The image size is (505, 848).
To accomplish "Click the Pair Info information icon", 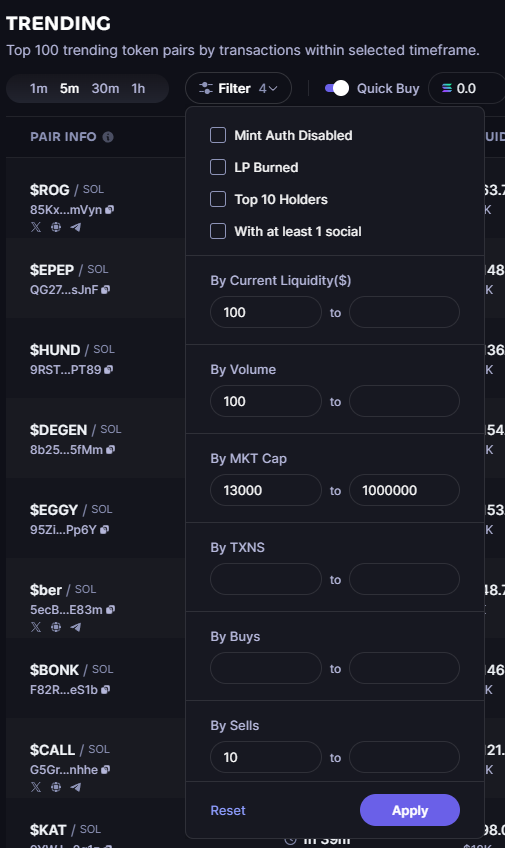I will tap(108, 137).
